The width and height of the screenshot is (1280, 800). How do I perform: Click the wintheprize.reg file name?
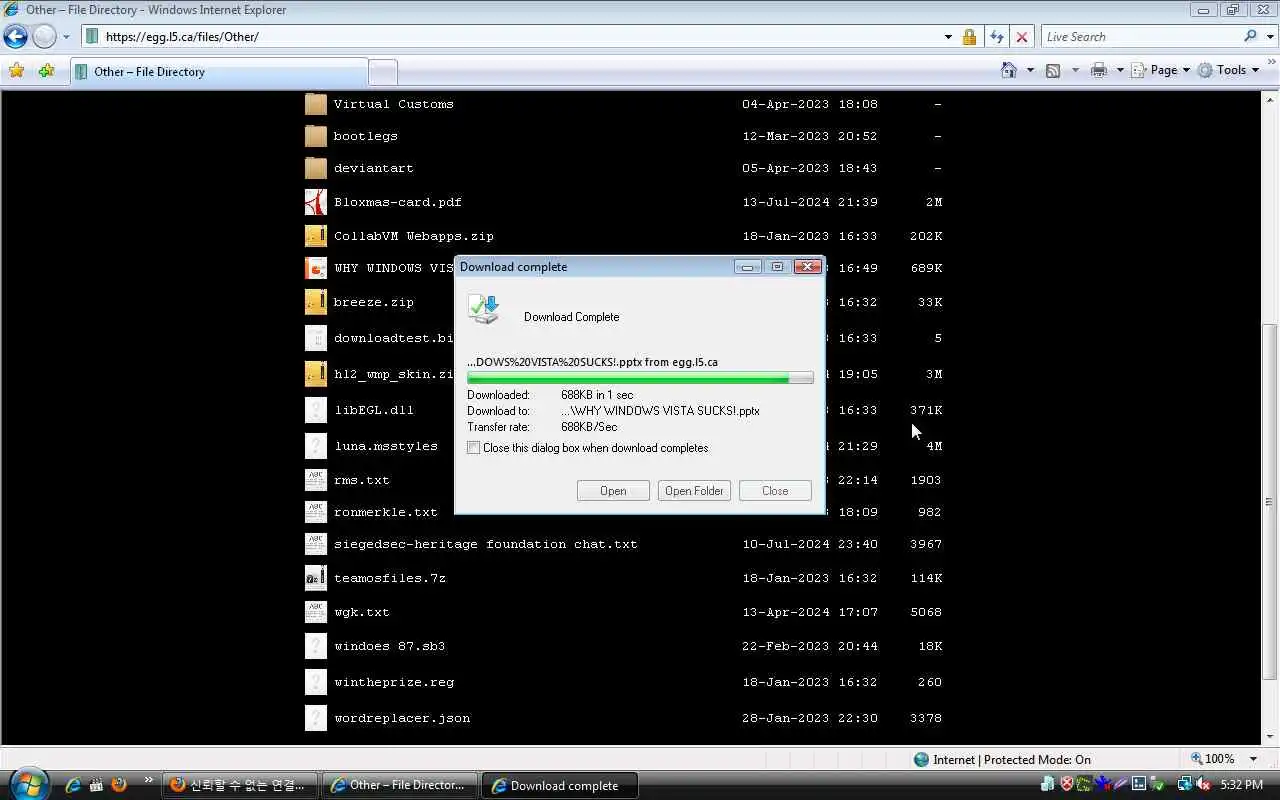pyautogui.click(x=393, y=682)
